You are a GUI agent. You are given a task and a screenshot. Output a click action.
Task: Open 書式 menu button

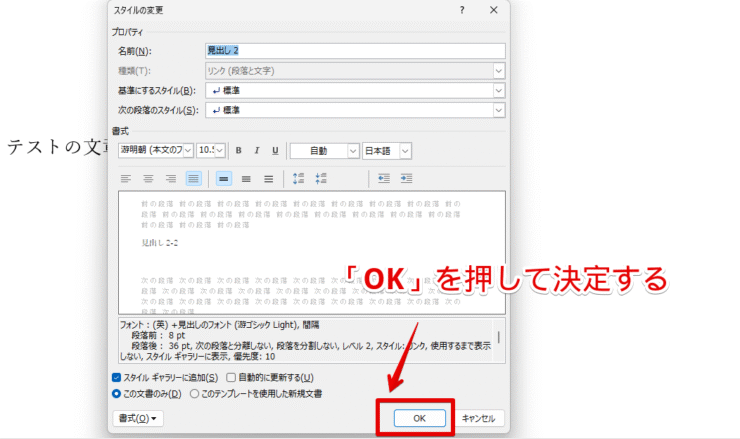[138, 418]
